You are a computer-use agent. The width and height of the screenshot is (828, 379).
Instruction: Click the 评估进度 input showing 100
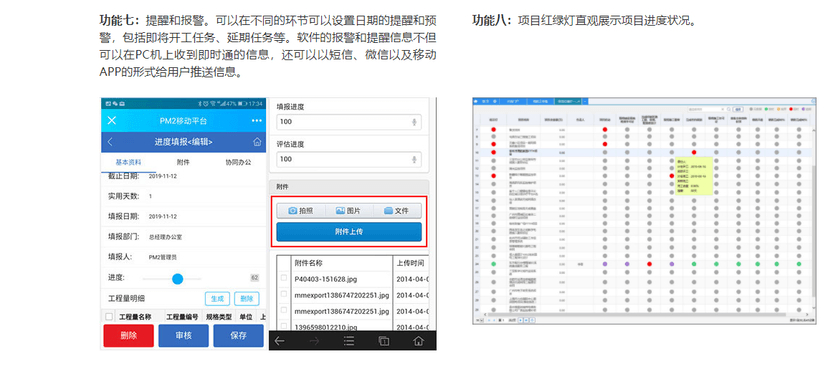click(349, 159)
